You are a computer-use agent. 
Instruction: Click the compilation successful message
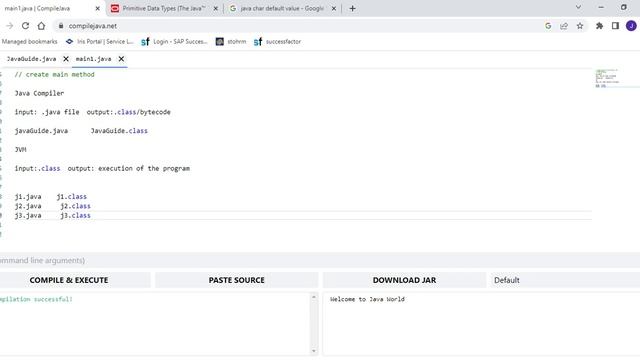coord(36,299)
